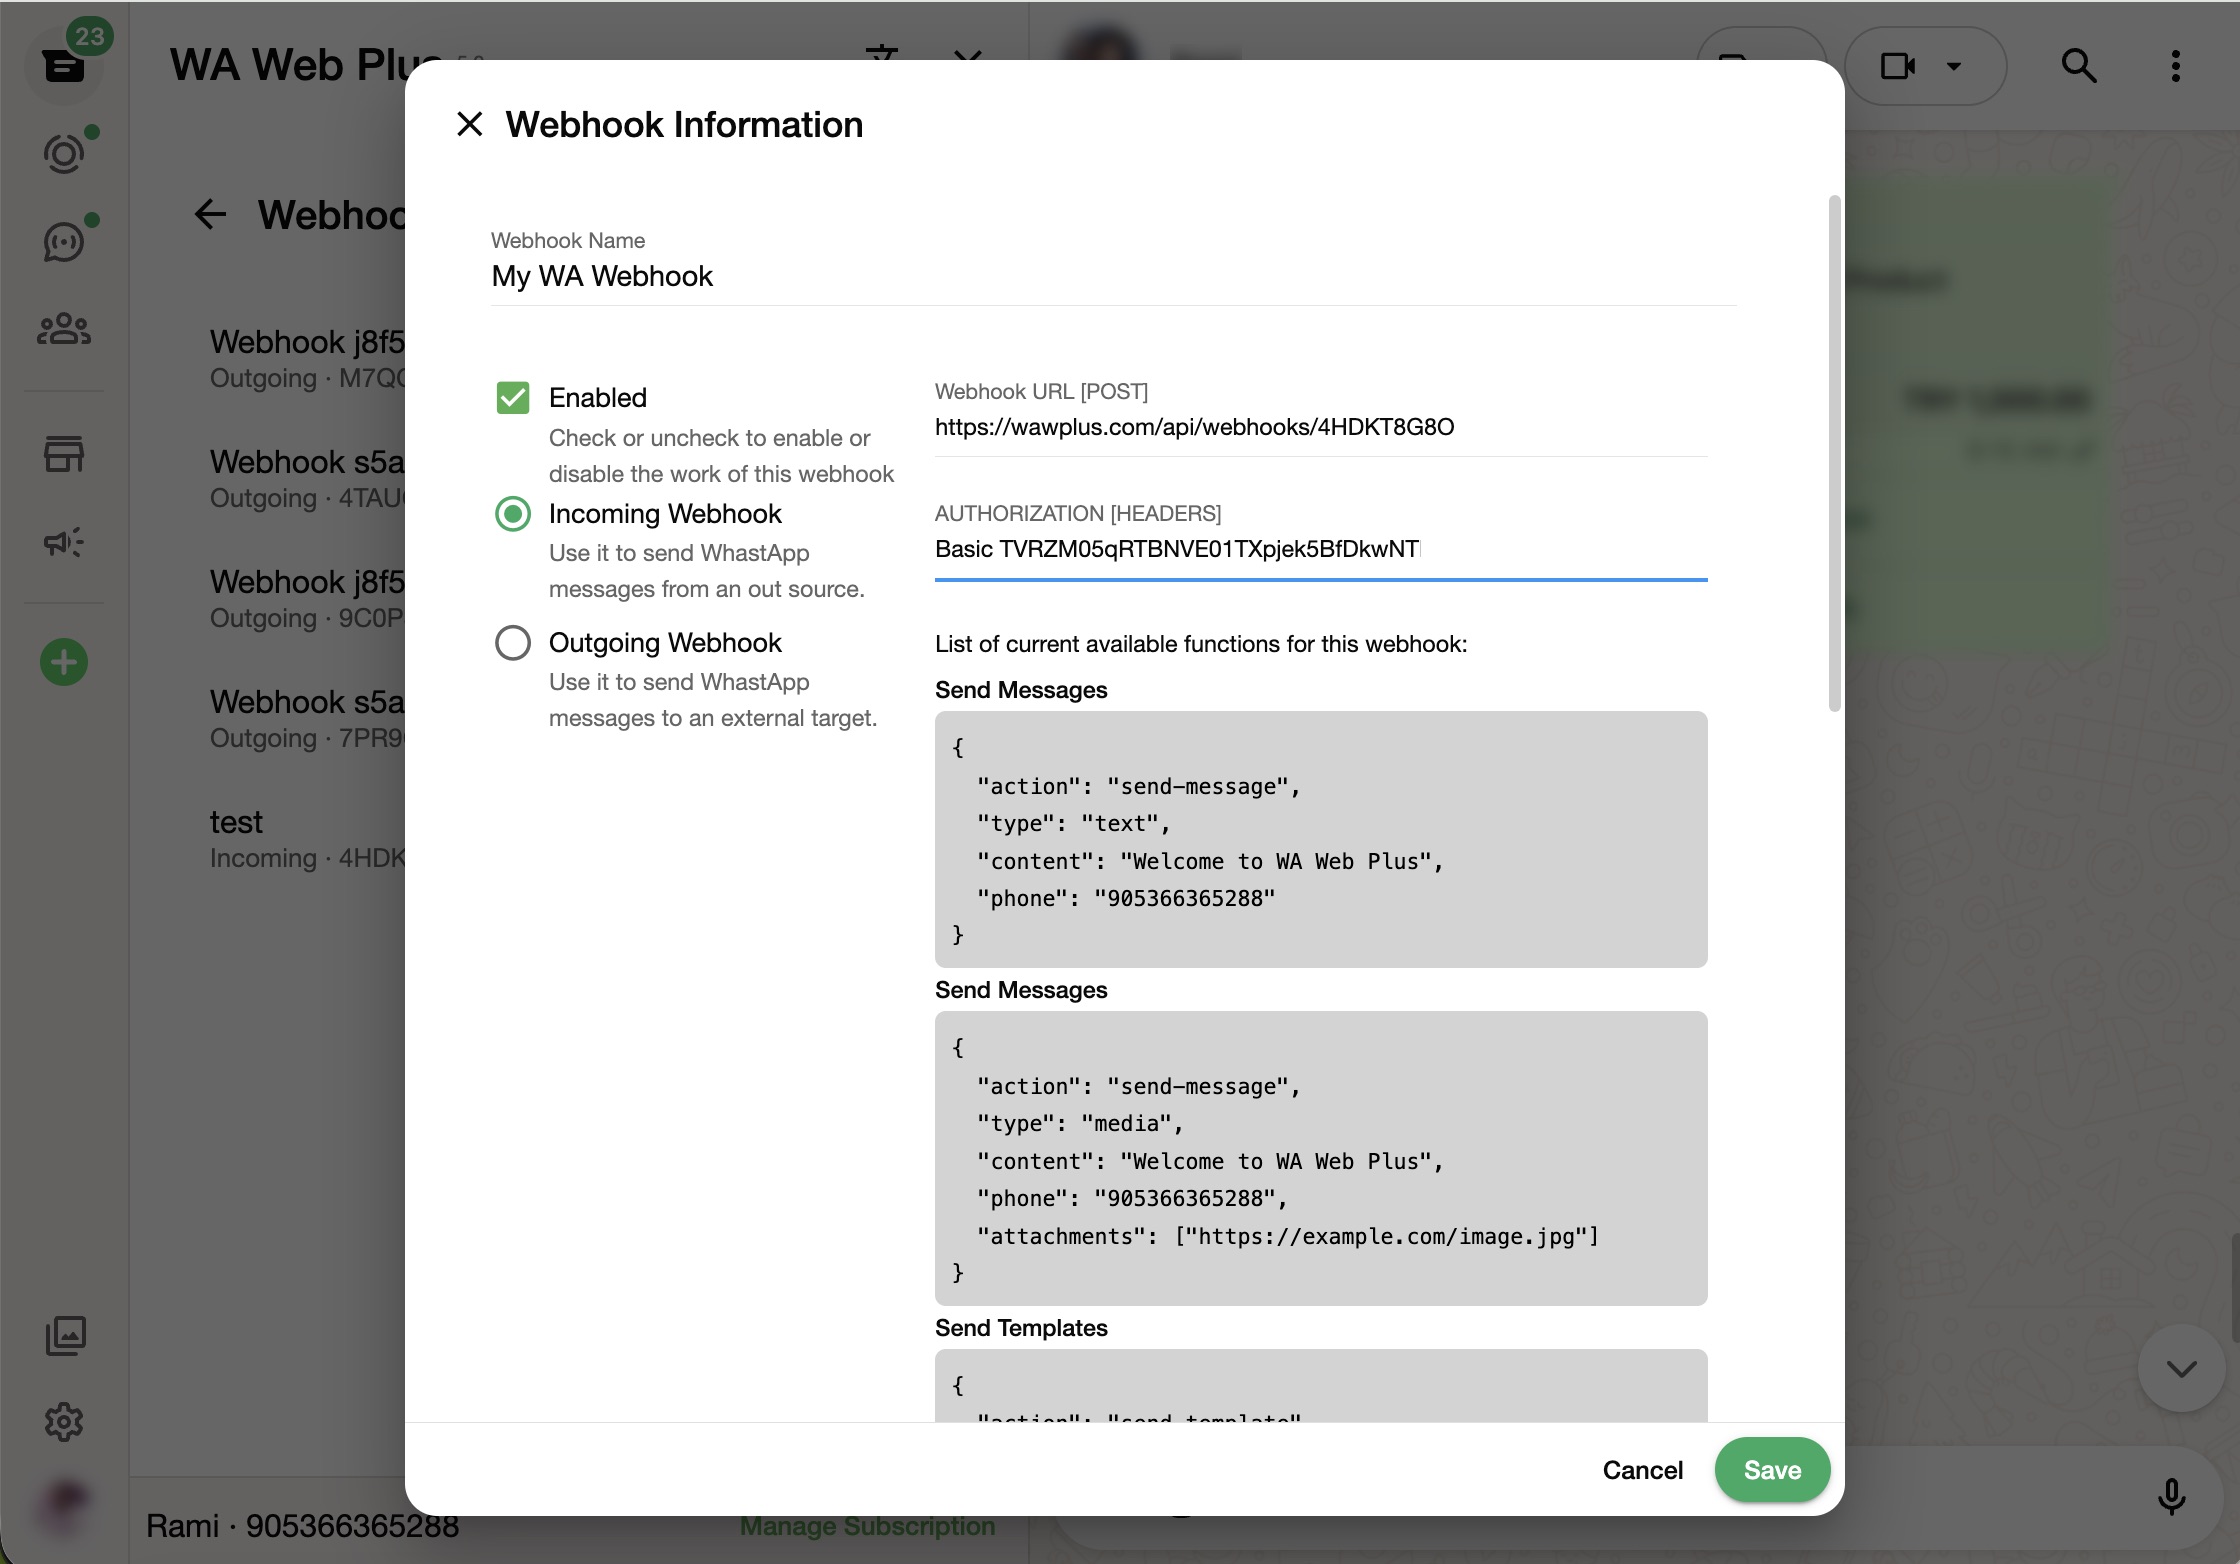Open the Channels icon in the sidebar
Screen dimensions: 2240x1564
coord(64,242)
